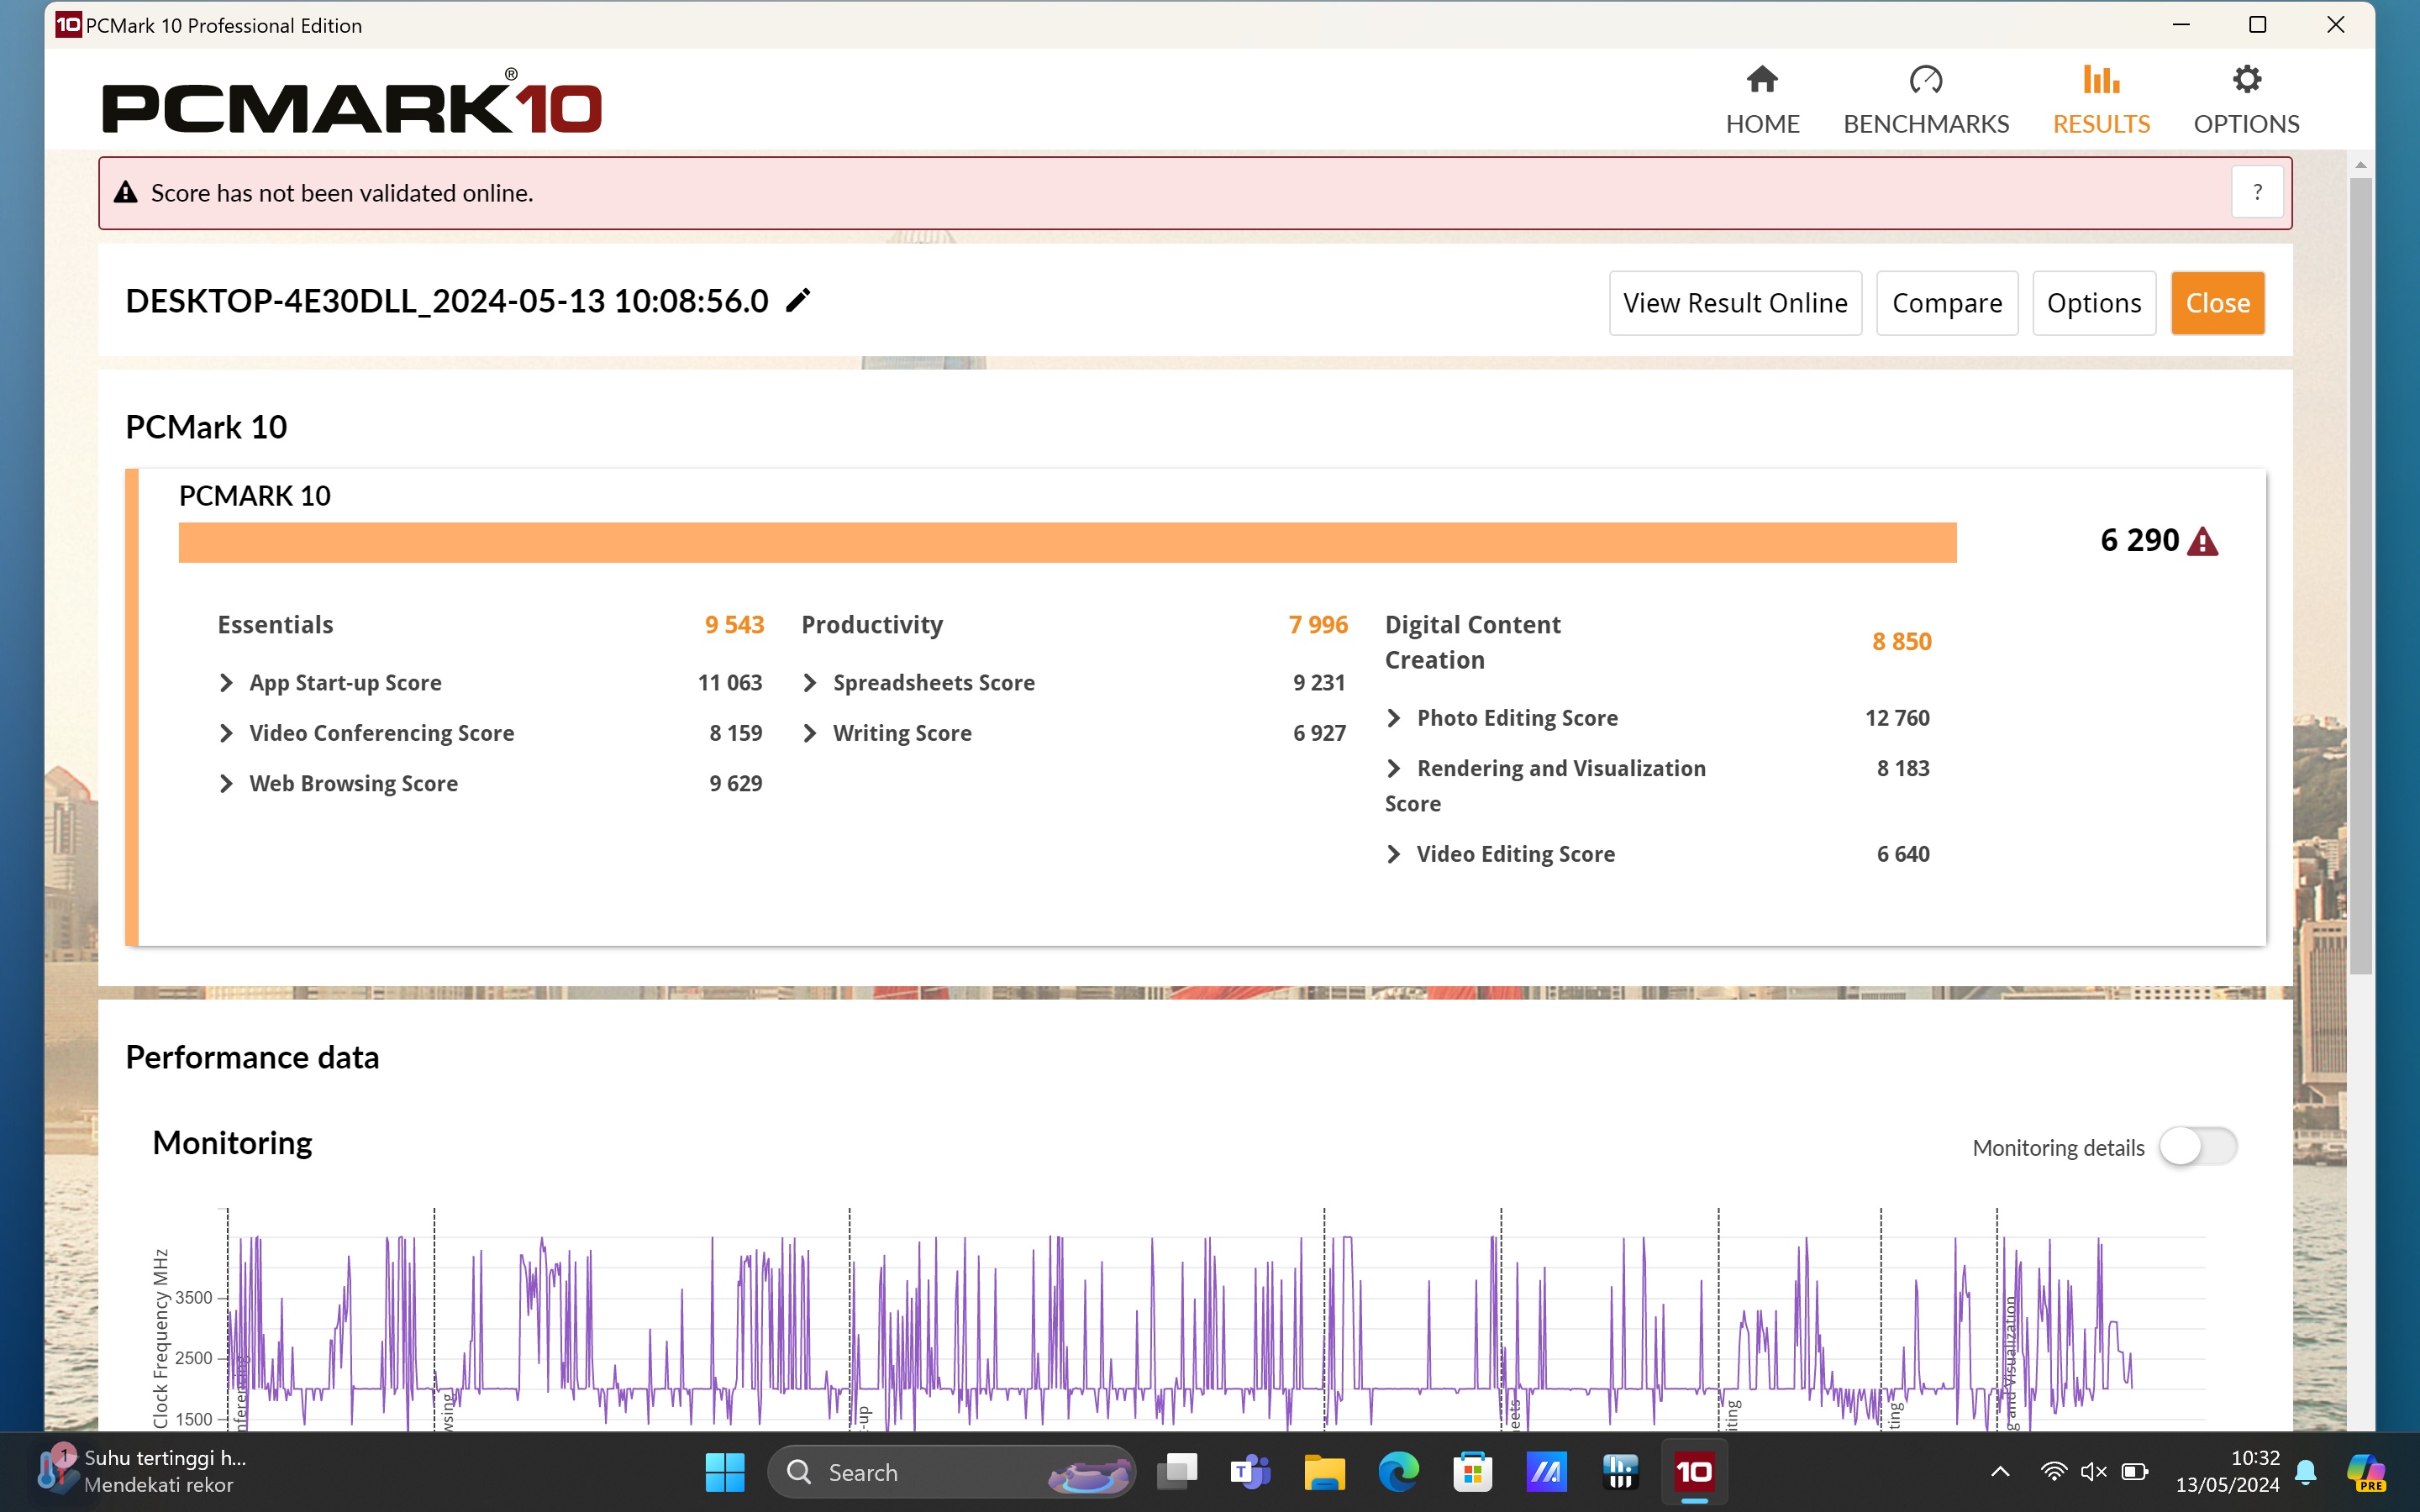Viewport: 2420px width, 1512px height.
Task: Click the warning icon in validation banner
Action: coord(125,193)
